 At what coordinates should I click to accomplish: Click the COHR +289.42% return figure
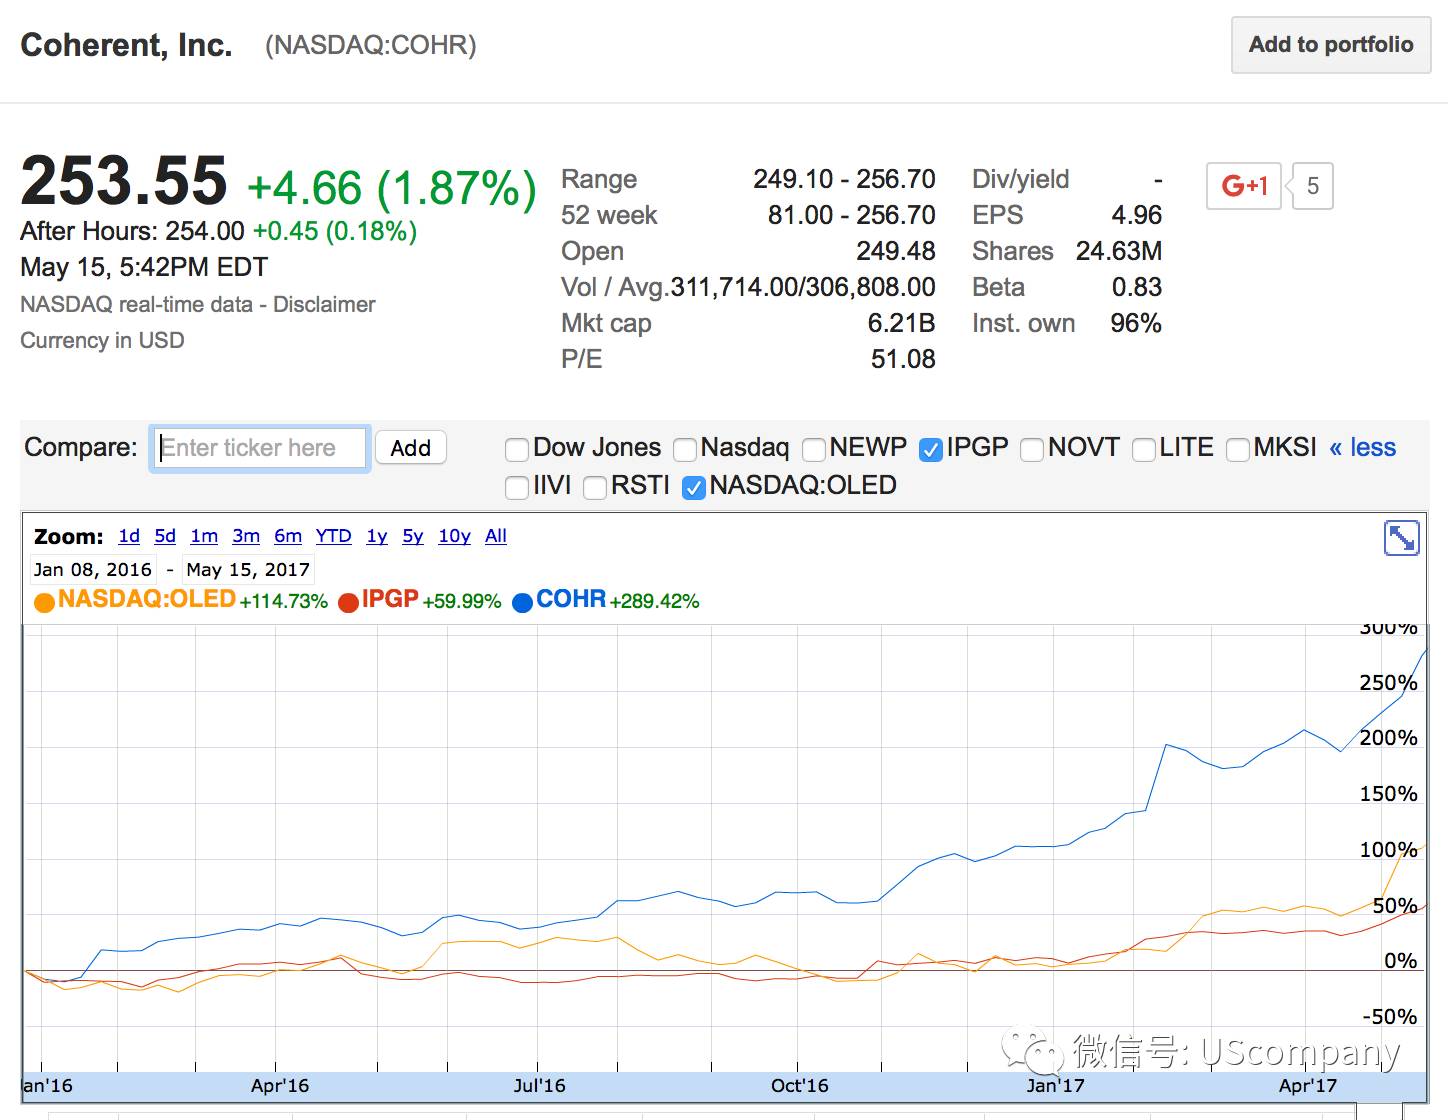pyautogui.click(x=654, y=602)
